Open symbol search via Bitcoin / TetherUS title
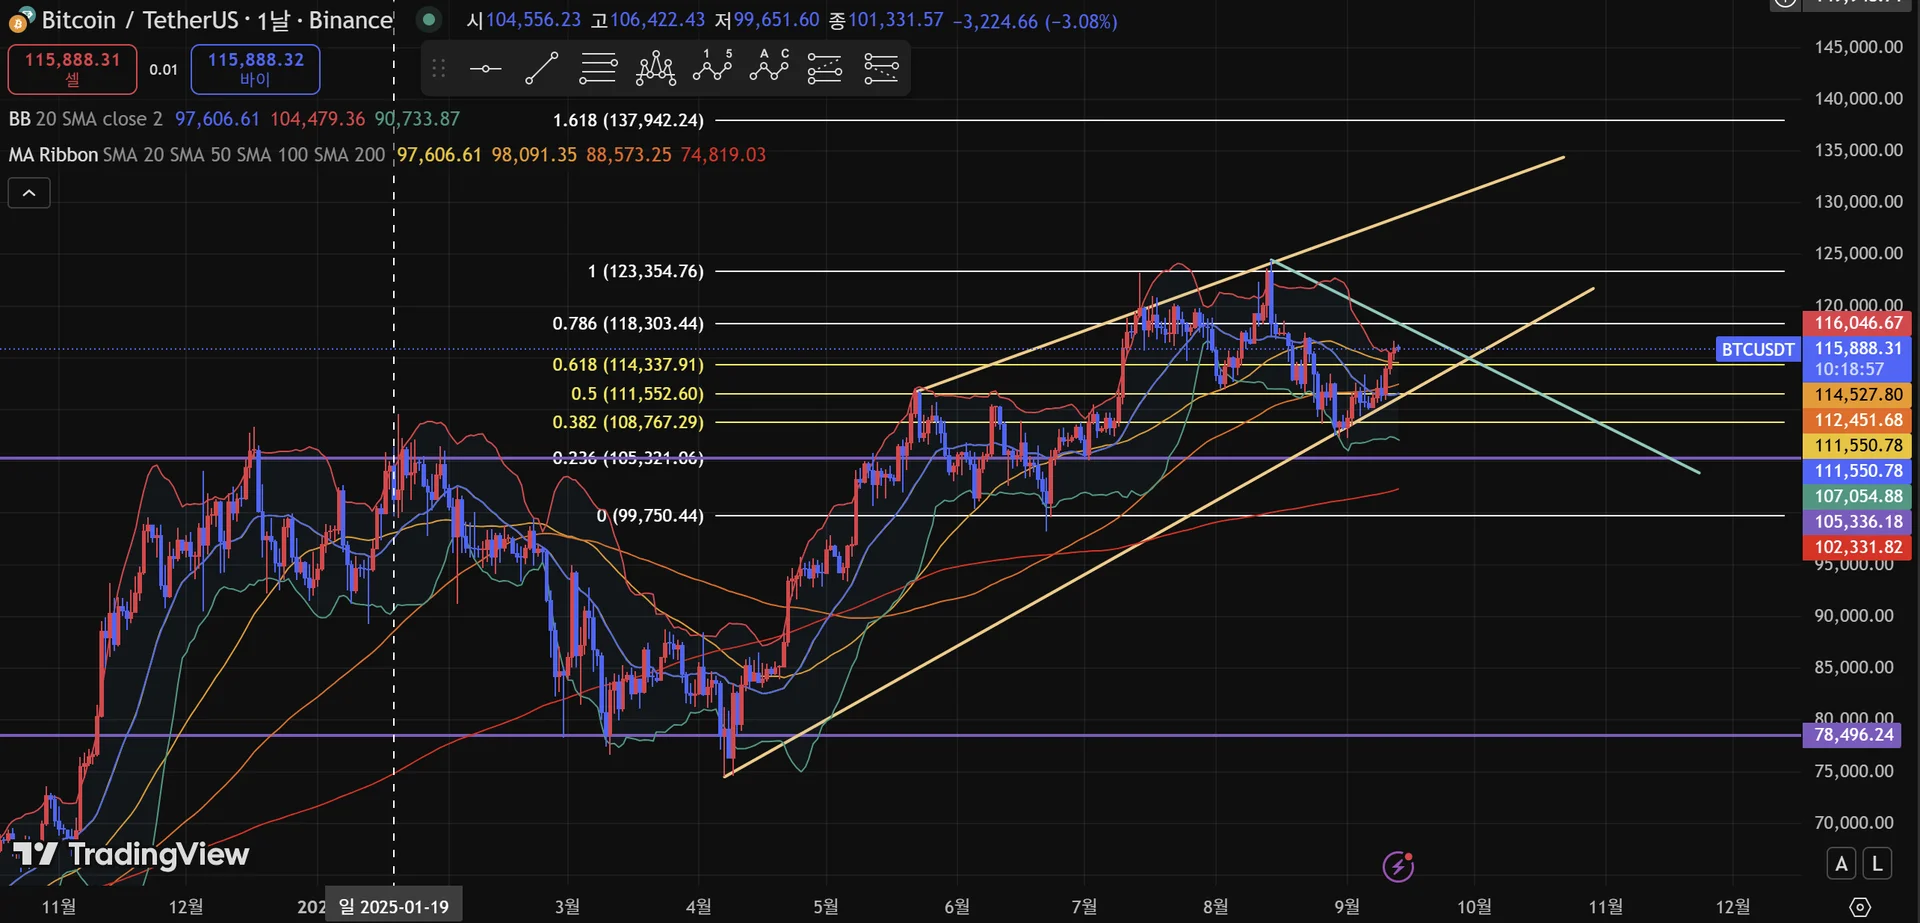The image size is (1920, 923). tap(217, 20)
